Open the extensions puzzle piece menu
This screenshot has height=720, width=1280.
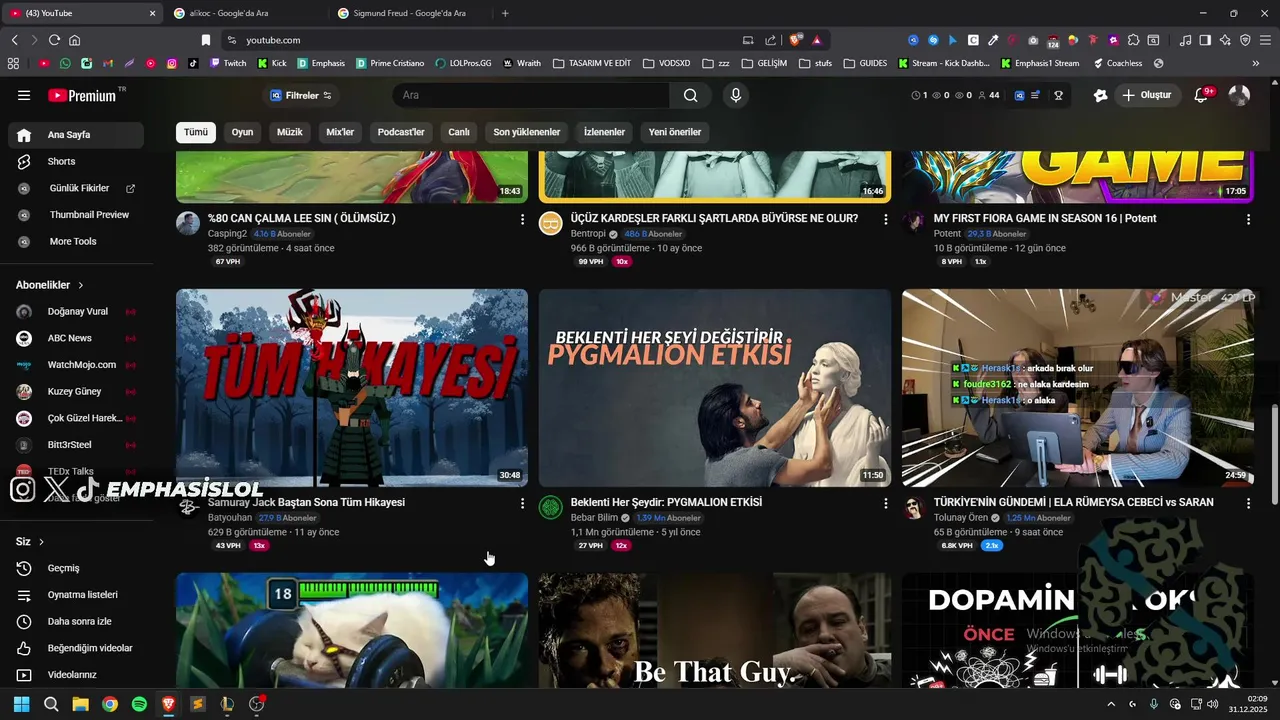pyautogui.click(x=1133, y=40)
